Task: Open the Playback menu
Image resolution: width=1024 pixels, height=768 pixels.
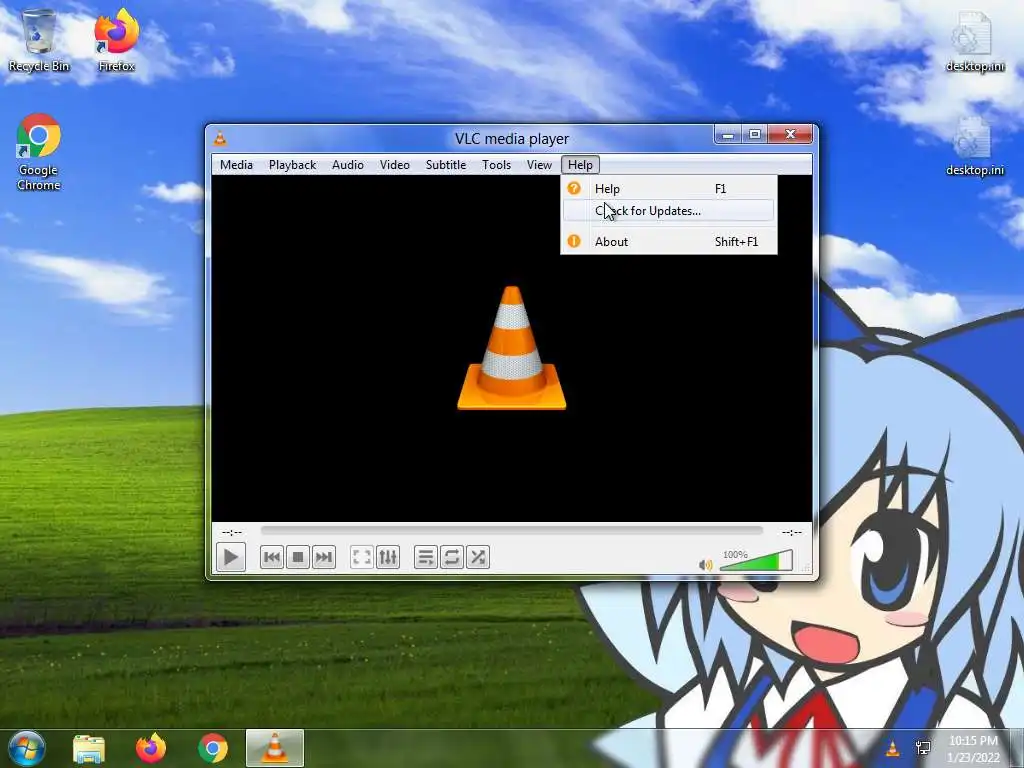Action: coord(293,165)
